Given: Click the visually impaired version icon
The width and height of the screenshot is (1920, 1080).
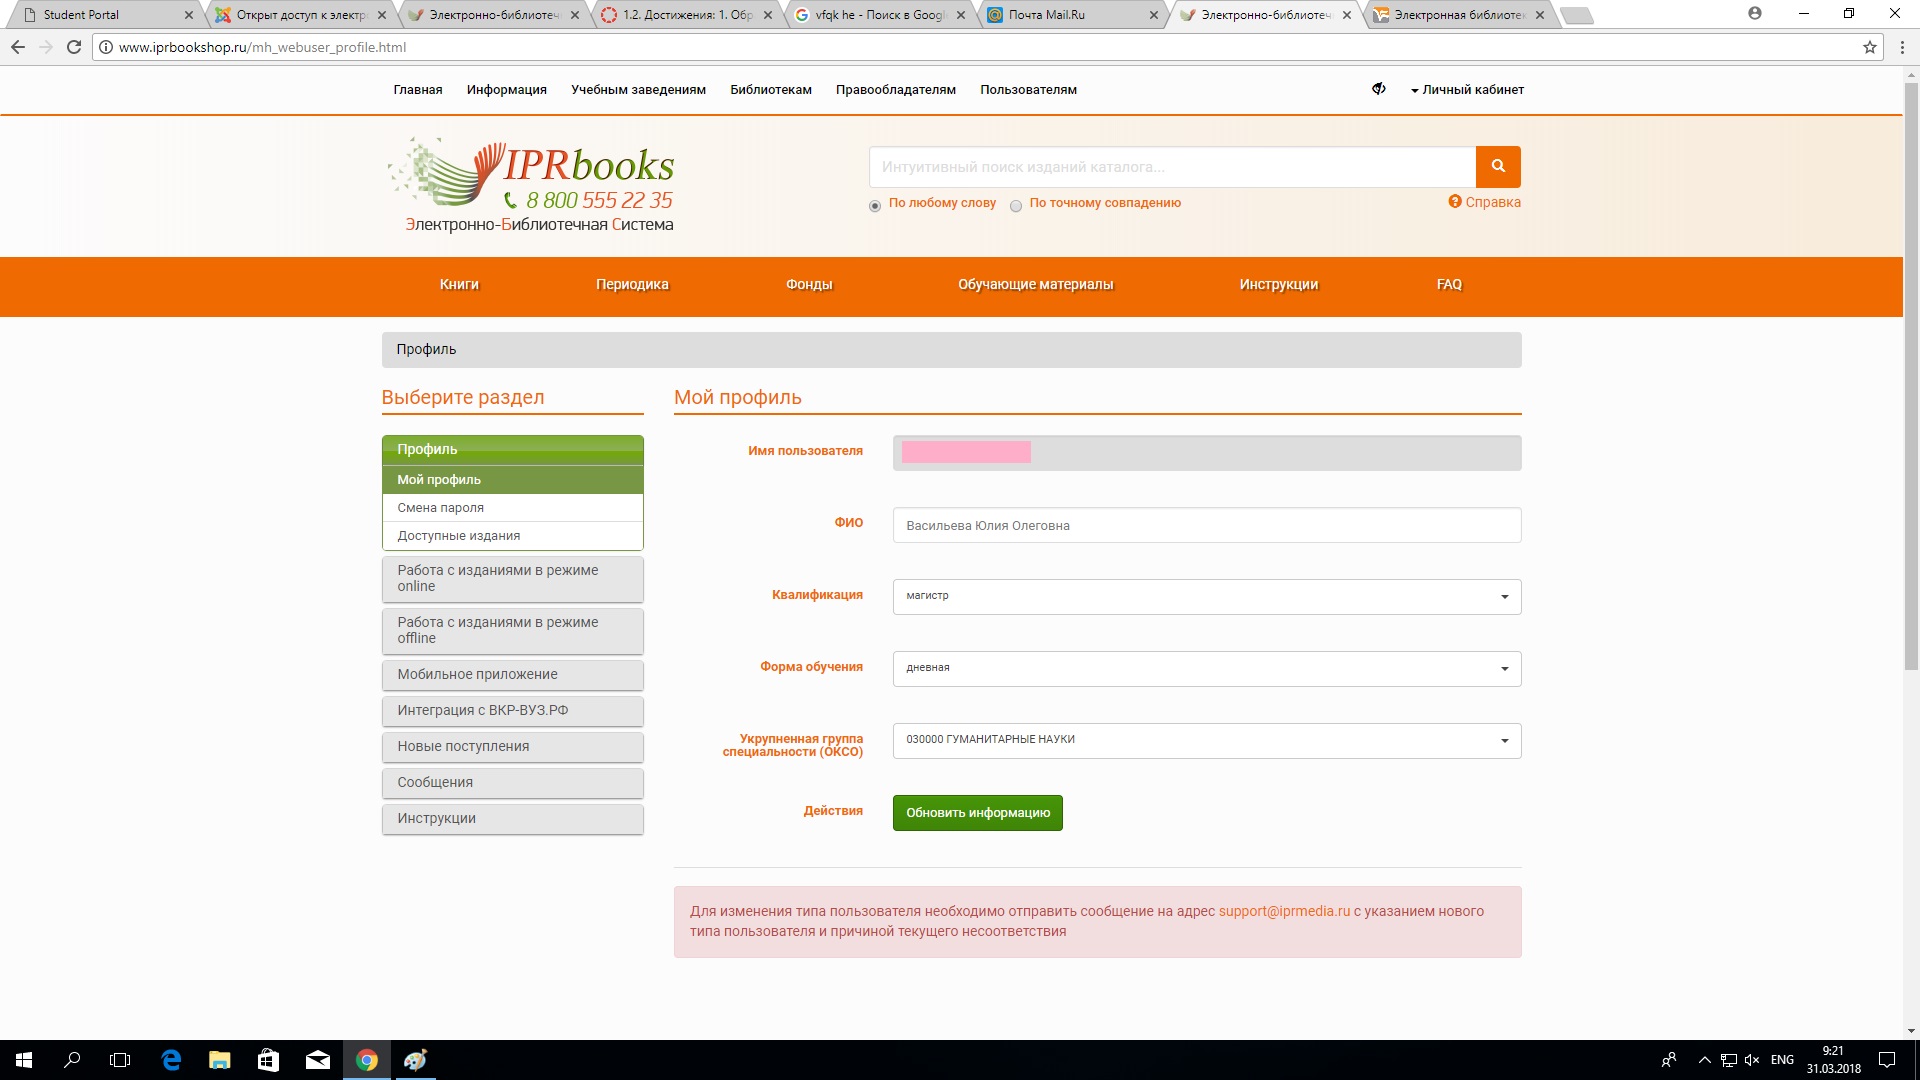Looking at the screenshot, I should coord(1378,89).
